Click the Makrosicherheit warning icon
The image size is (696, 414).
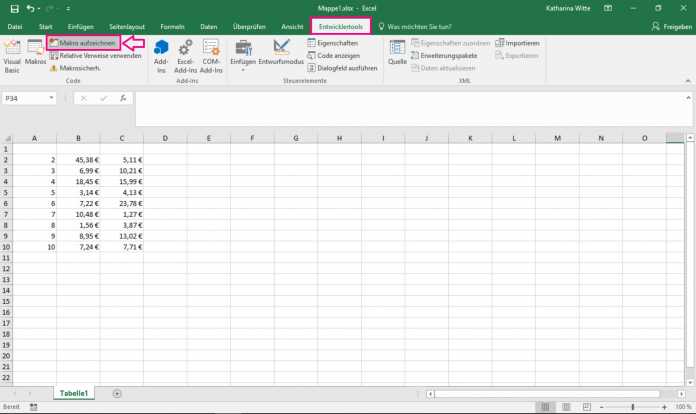[53, 68]
